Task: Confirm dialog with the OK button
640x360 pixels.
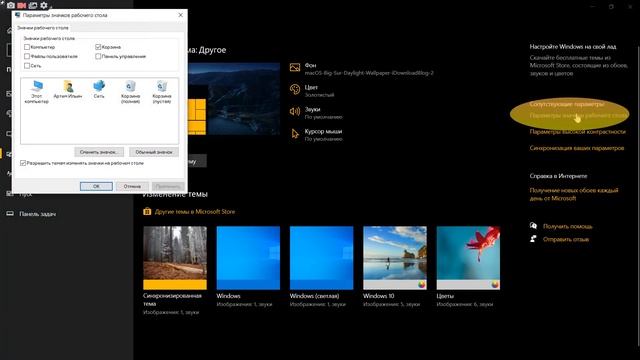Action: (x=96, y=186)
